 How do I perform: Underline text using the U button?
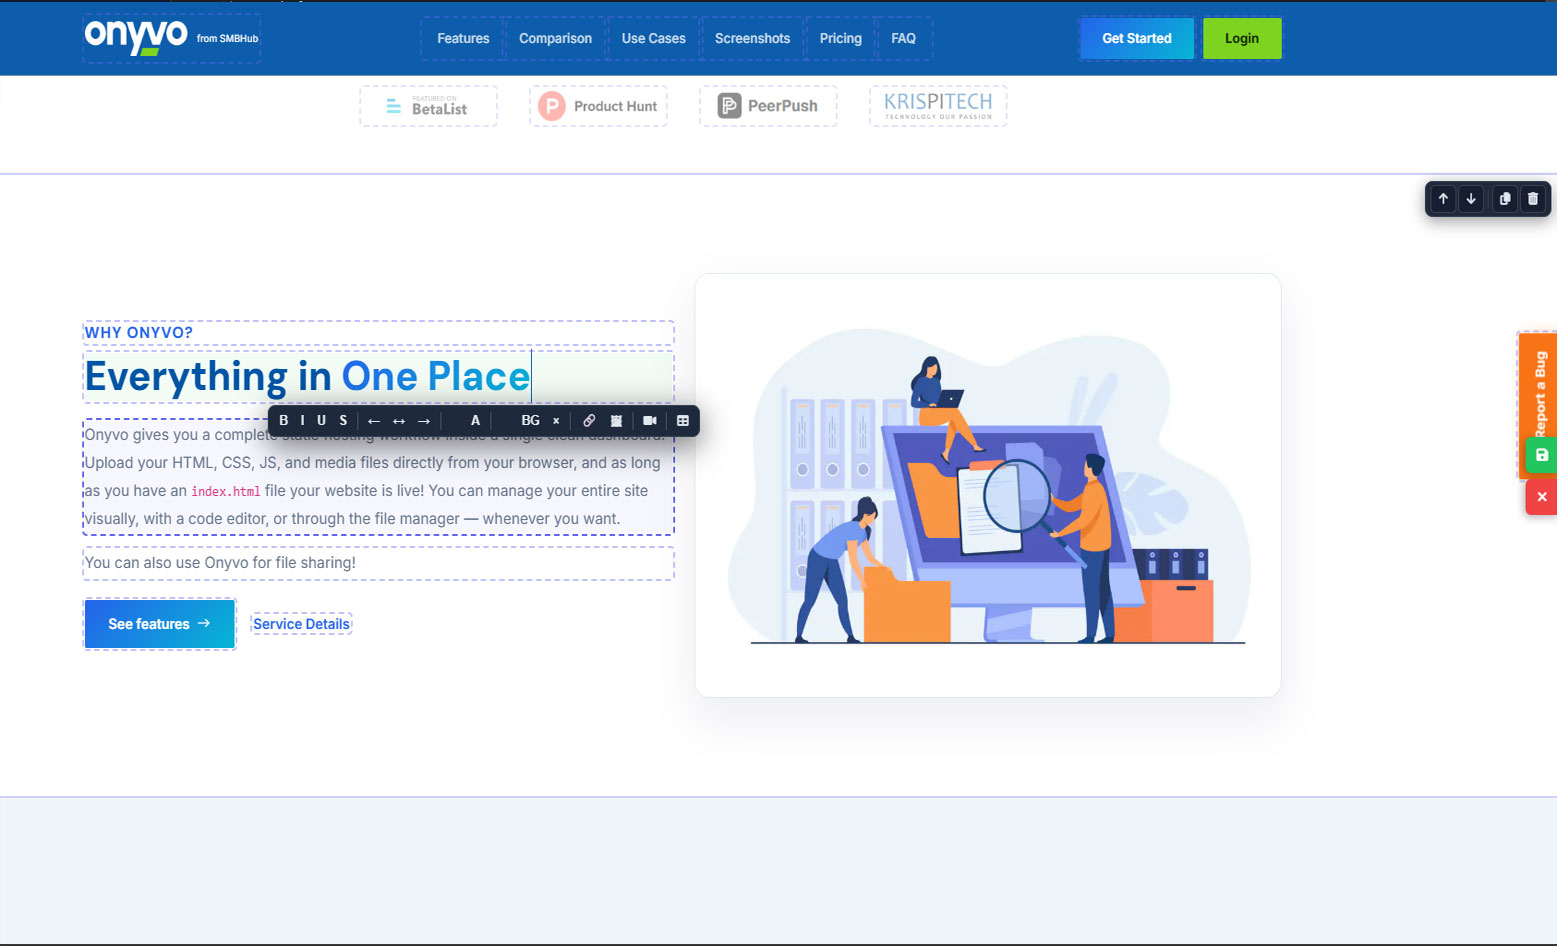tap(322, 421)
